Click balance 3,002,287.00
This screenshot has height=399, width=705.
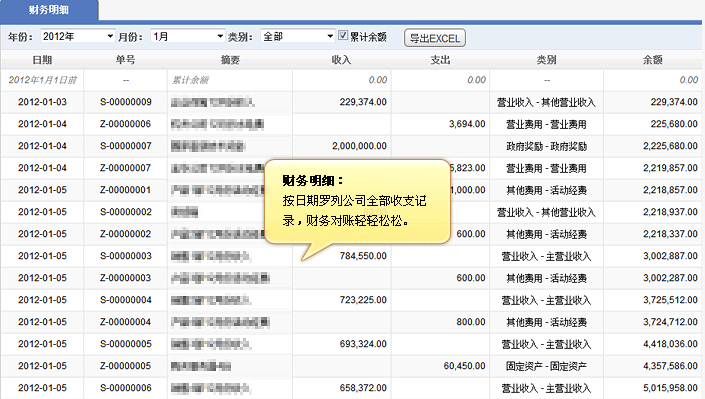pyautogui.click(x=670, y=278)
